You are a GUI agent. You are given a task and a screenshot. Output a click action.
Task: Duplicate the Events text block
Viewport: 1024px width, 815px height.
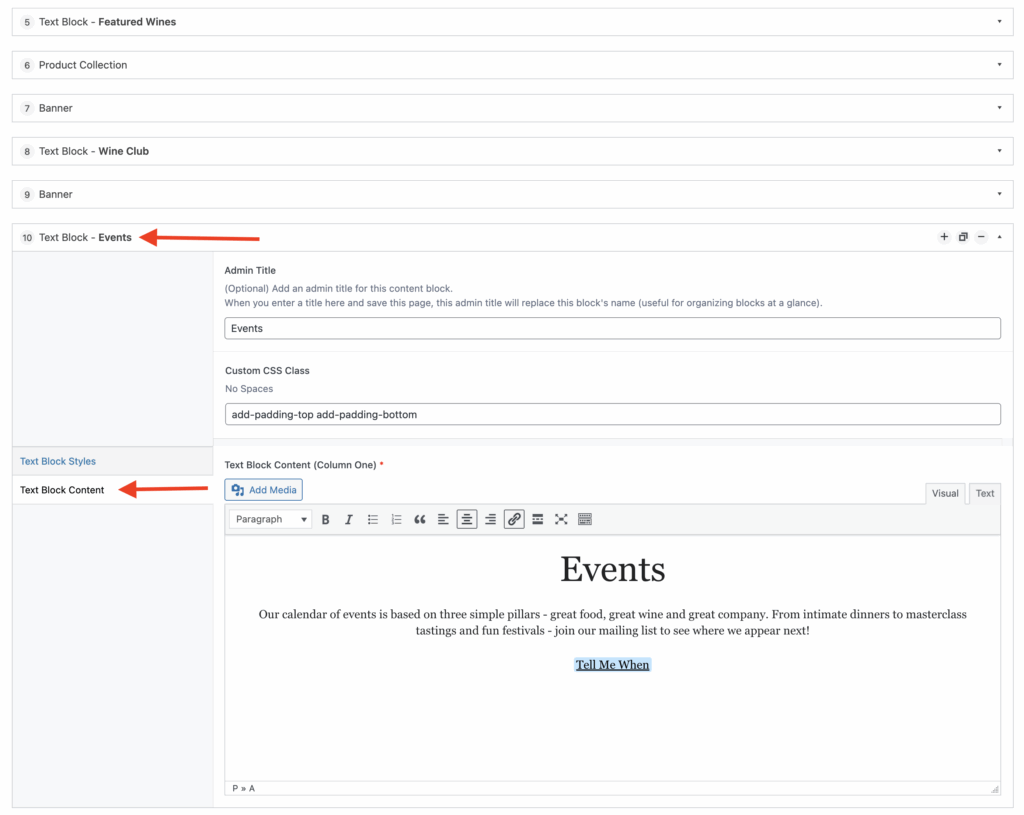click(x=963, y=237)
